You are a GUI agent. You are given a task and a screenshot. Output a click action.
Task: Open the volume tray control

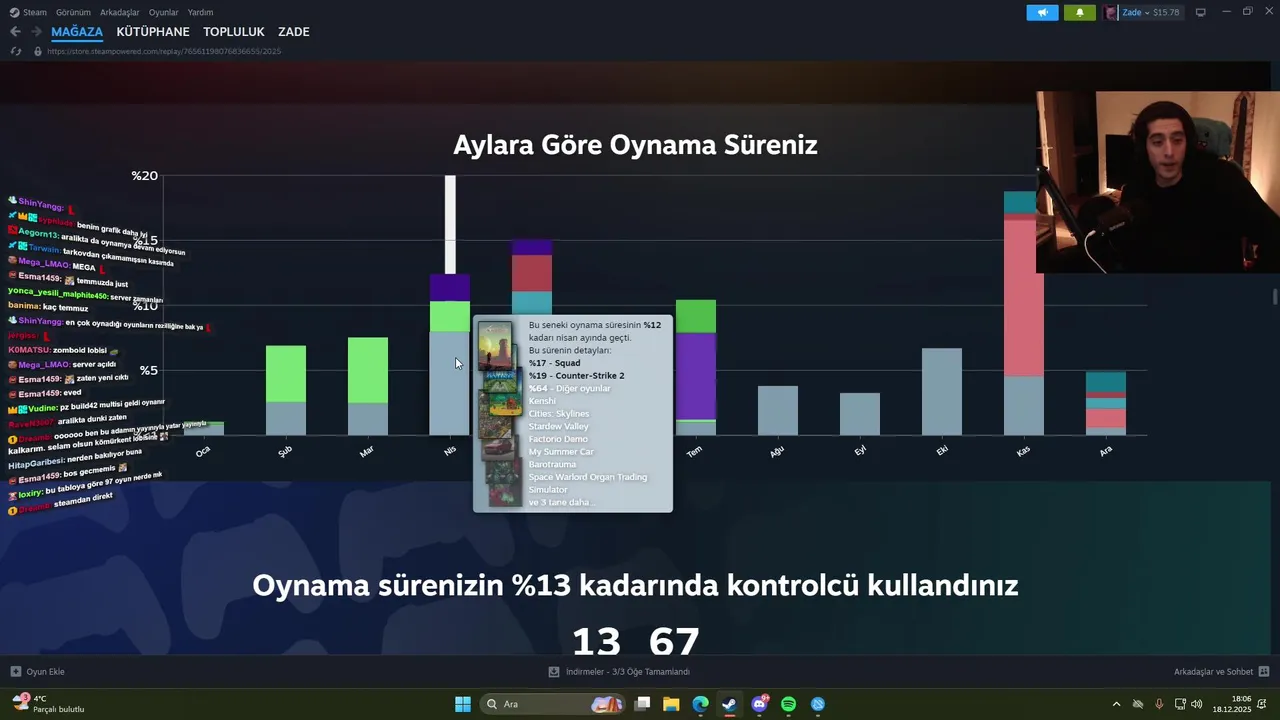coord(1197,704)
